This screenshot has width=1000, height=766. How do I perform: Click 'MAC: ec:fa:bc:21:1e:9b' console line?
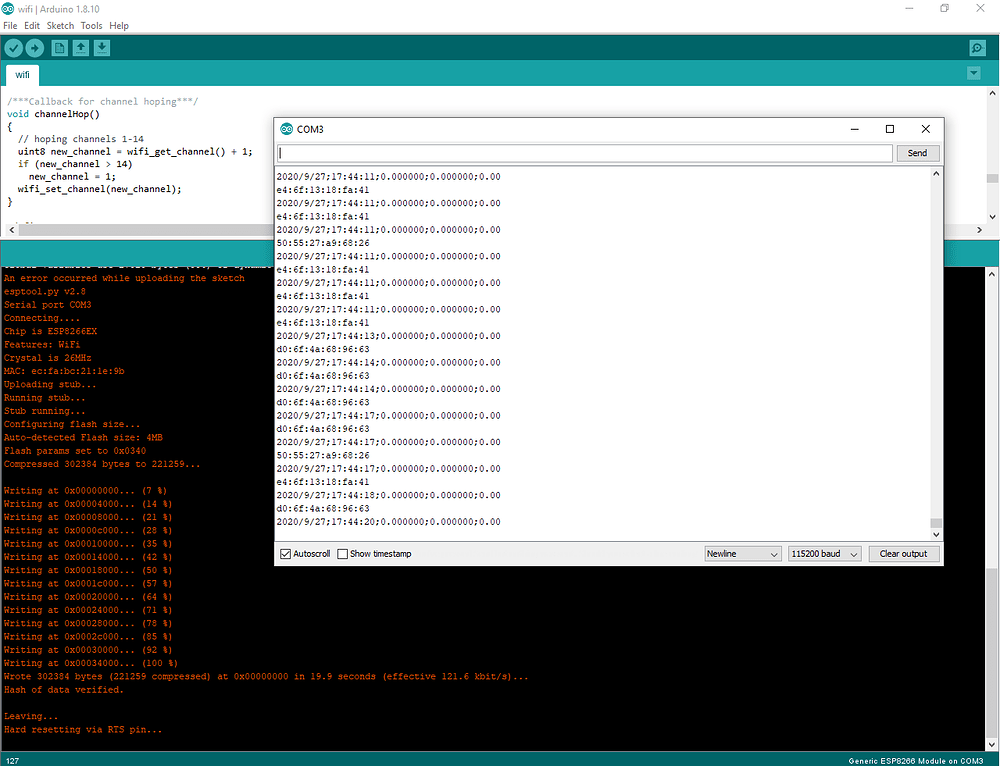click(x=64, y=371)
